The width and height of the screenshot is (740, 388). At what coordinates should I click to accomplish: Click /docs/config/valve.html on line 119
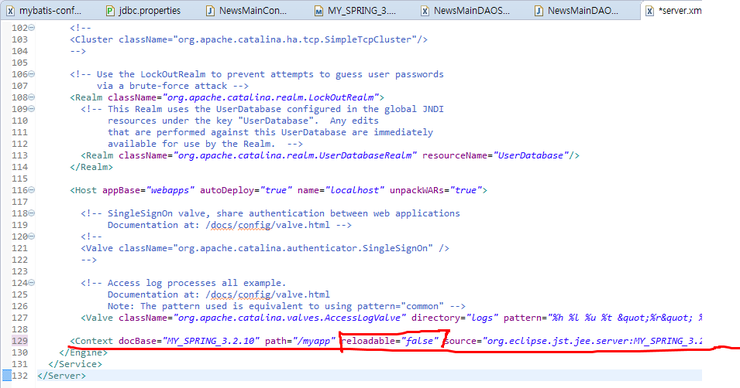(x=268, y=225)
